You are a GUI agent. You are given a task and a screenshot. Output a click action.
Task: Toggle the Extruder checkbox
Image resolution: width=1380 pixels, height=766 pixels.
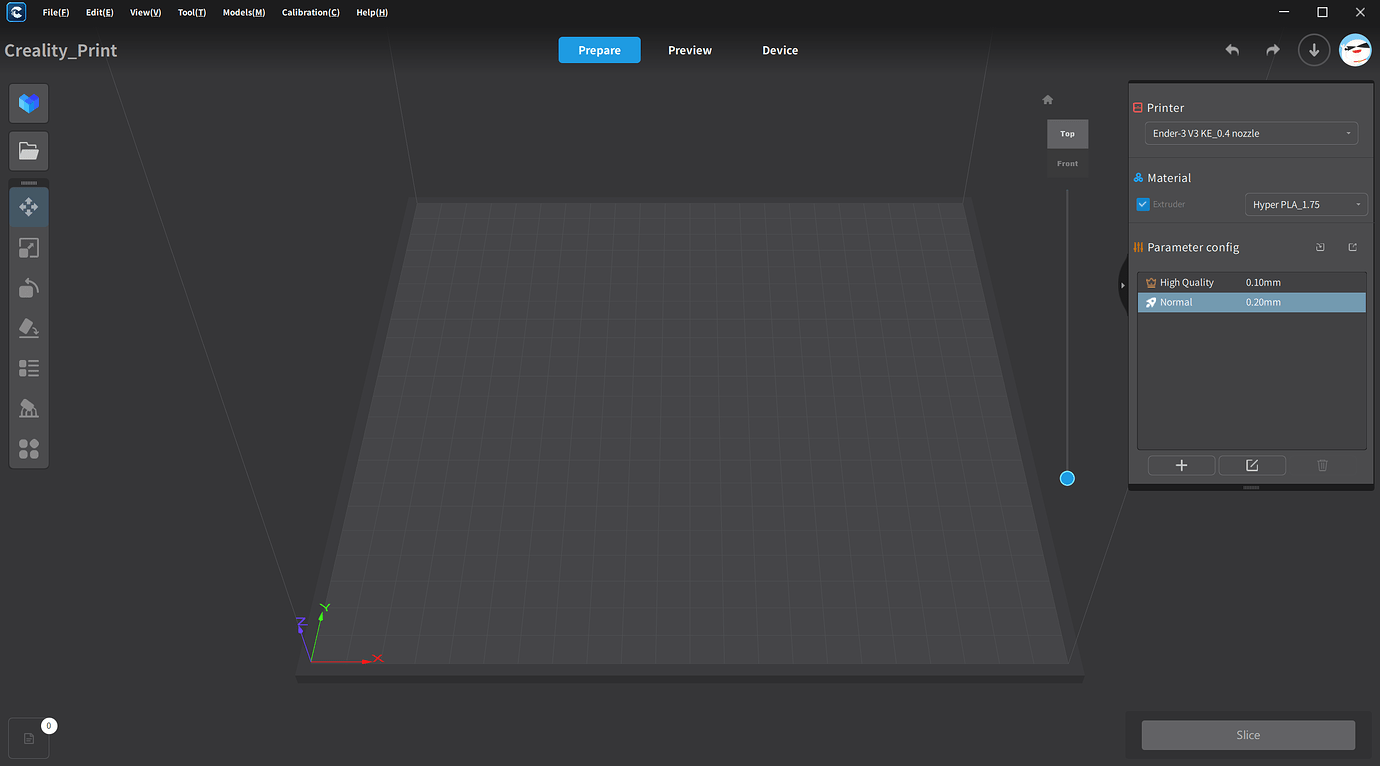[x=1142, y=204]
